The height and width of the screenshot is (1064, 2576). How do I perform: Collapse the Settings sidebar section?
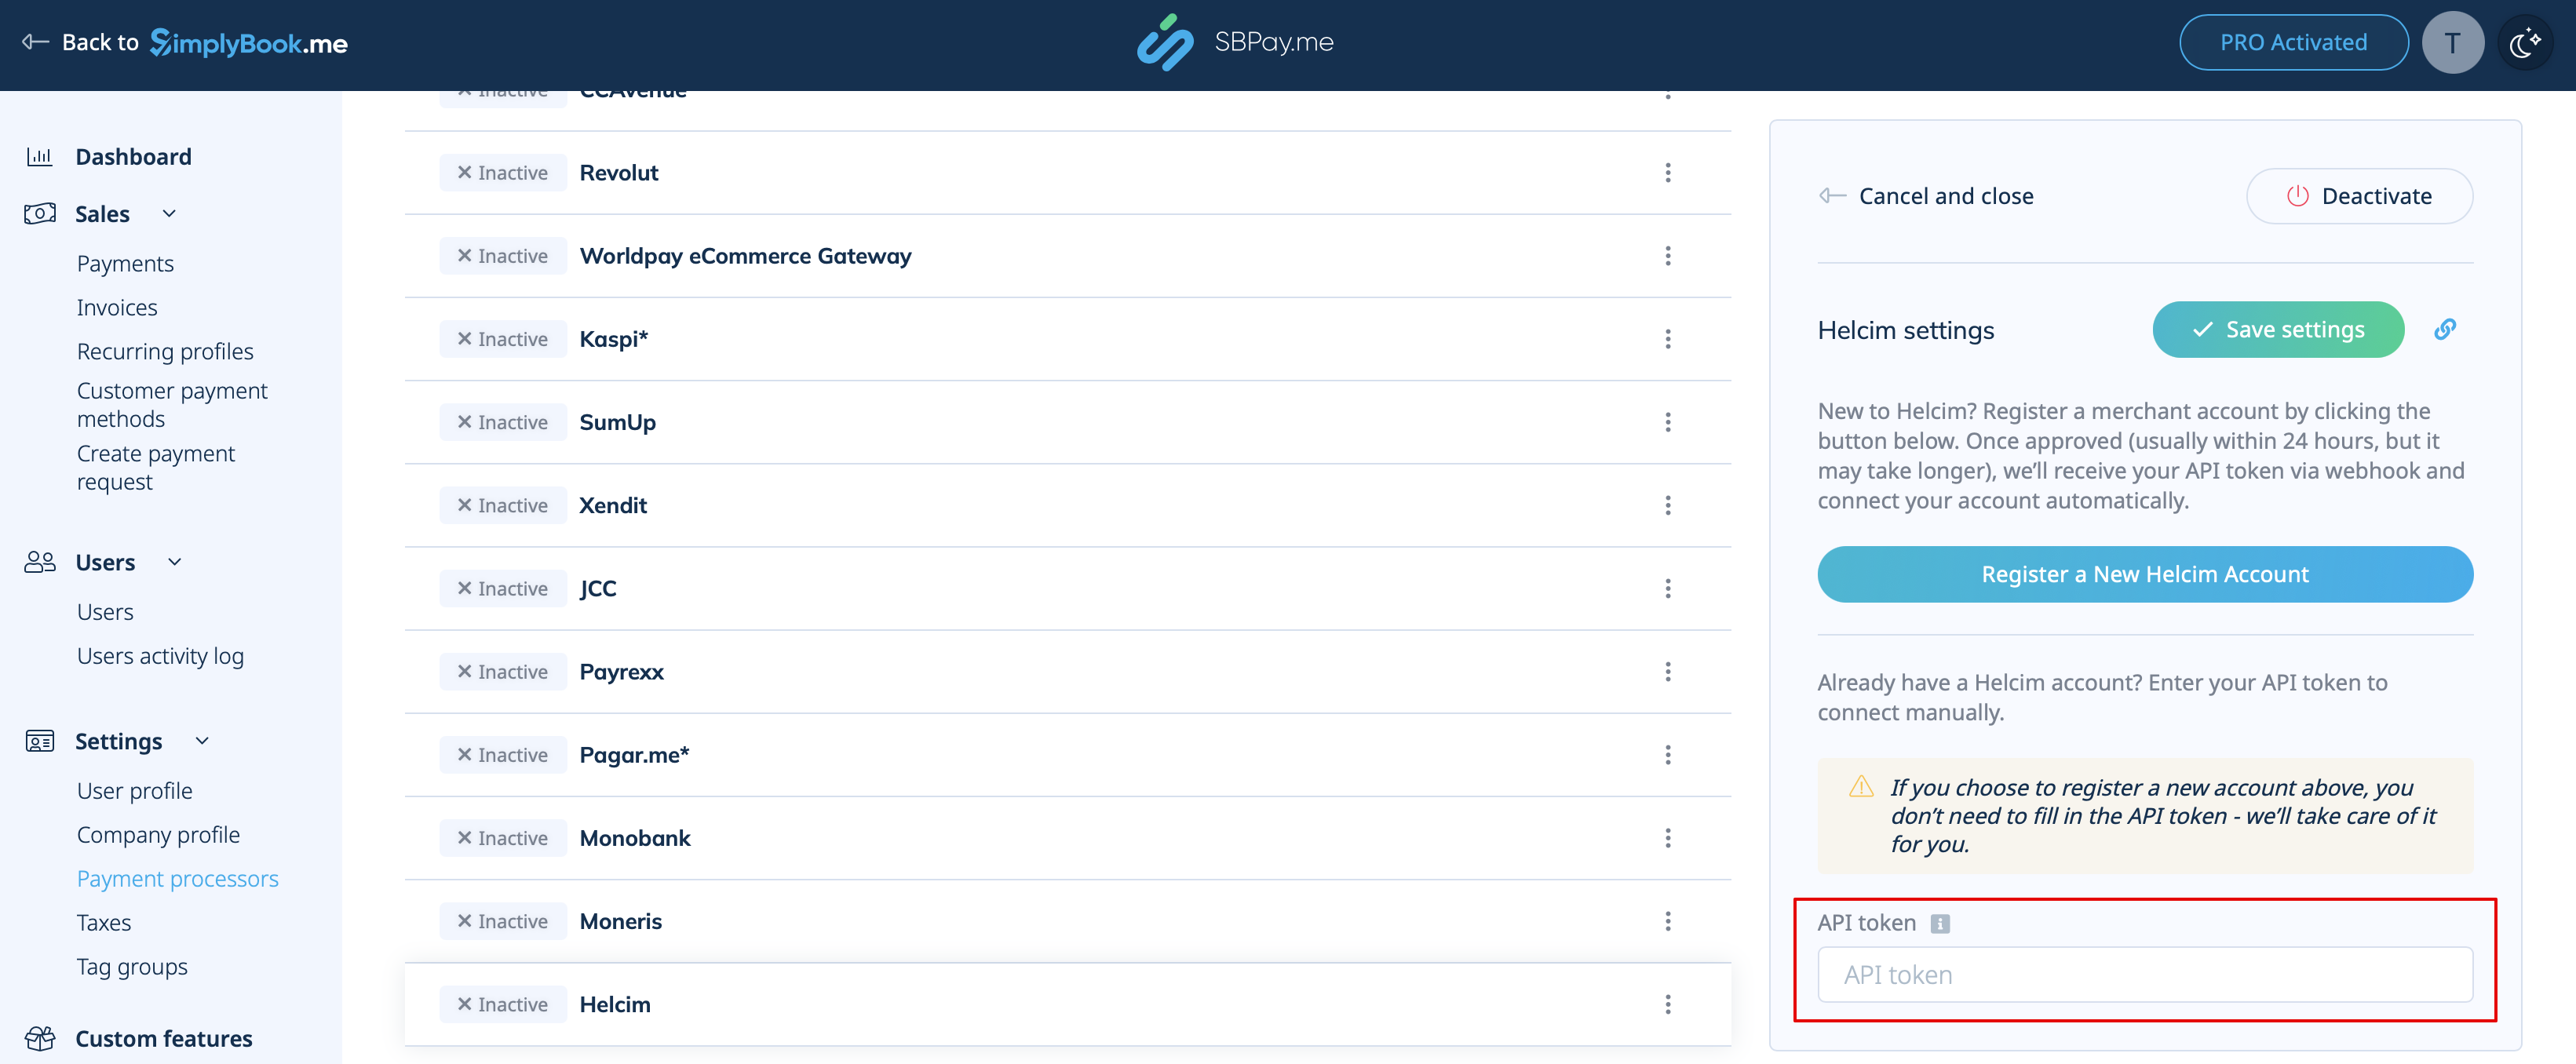(202, 741)
